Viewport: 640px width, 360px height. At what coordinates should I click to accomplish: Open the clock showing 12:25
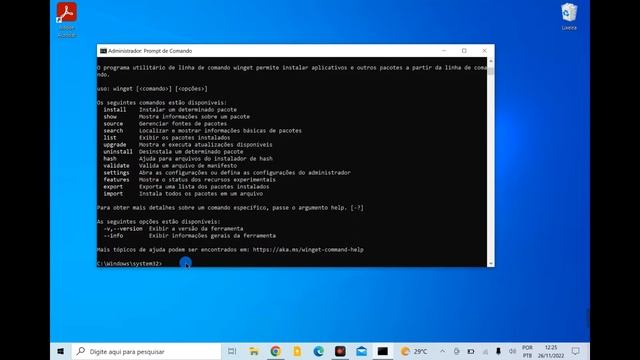[x=551, y=351]
